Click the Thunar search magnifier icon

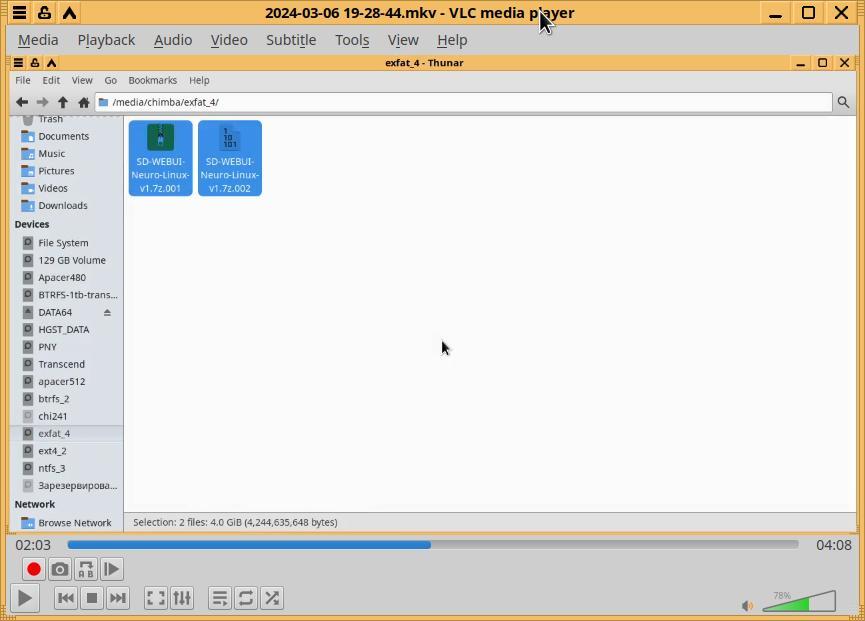click(x=843, y=102)
